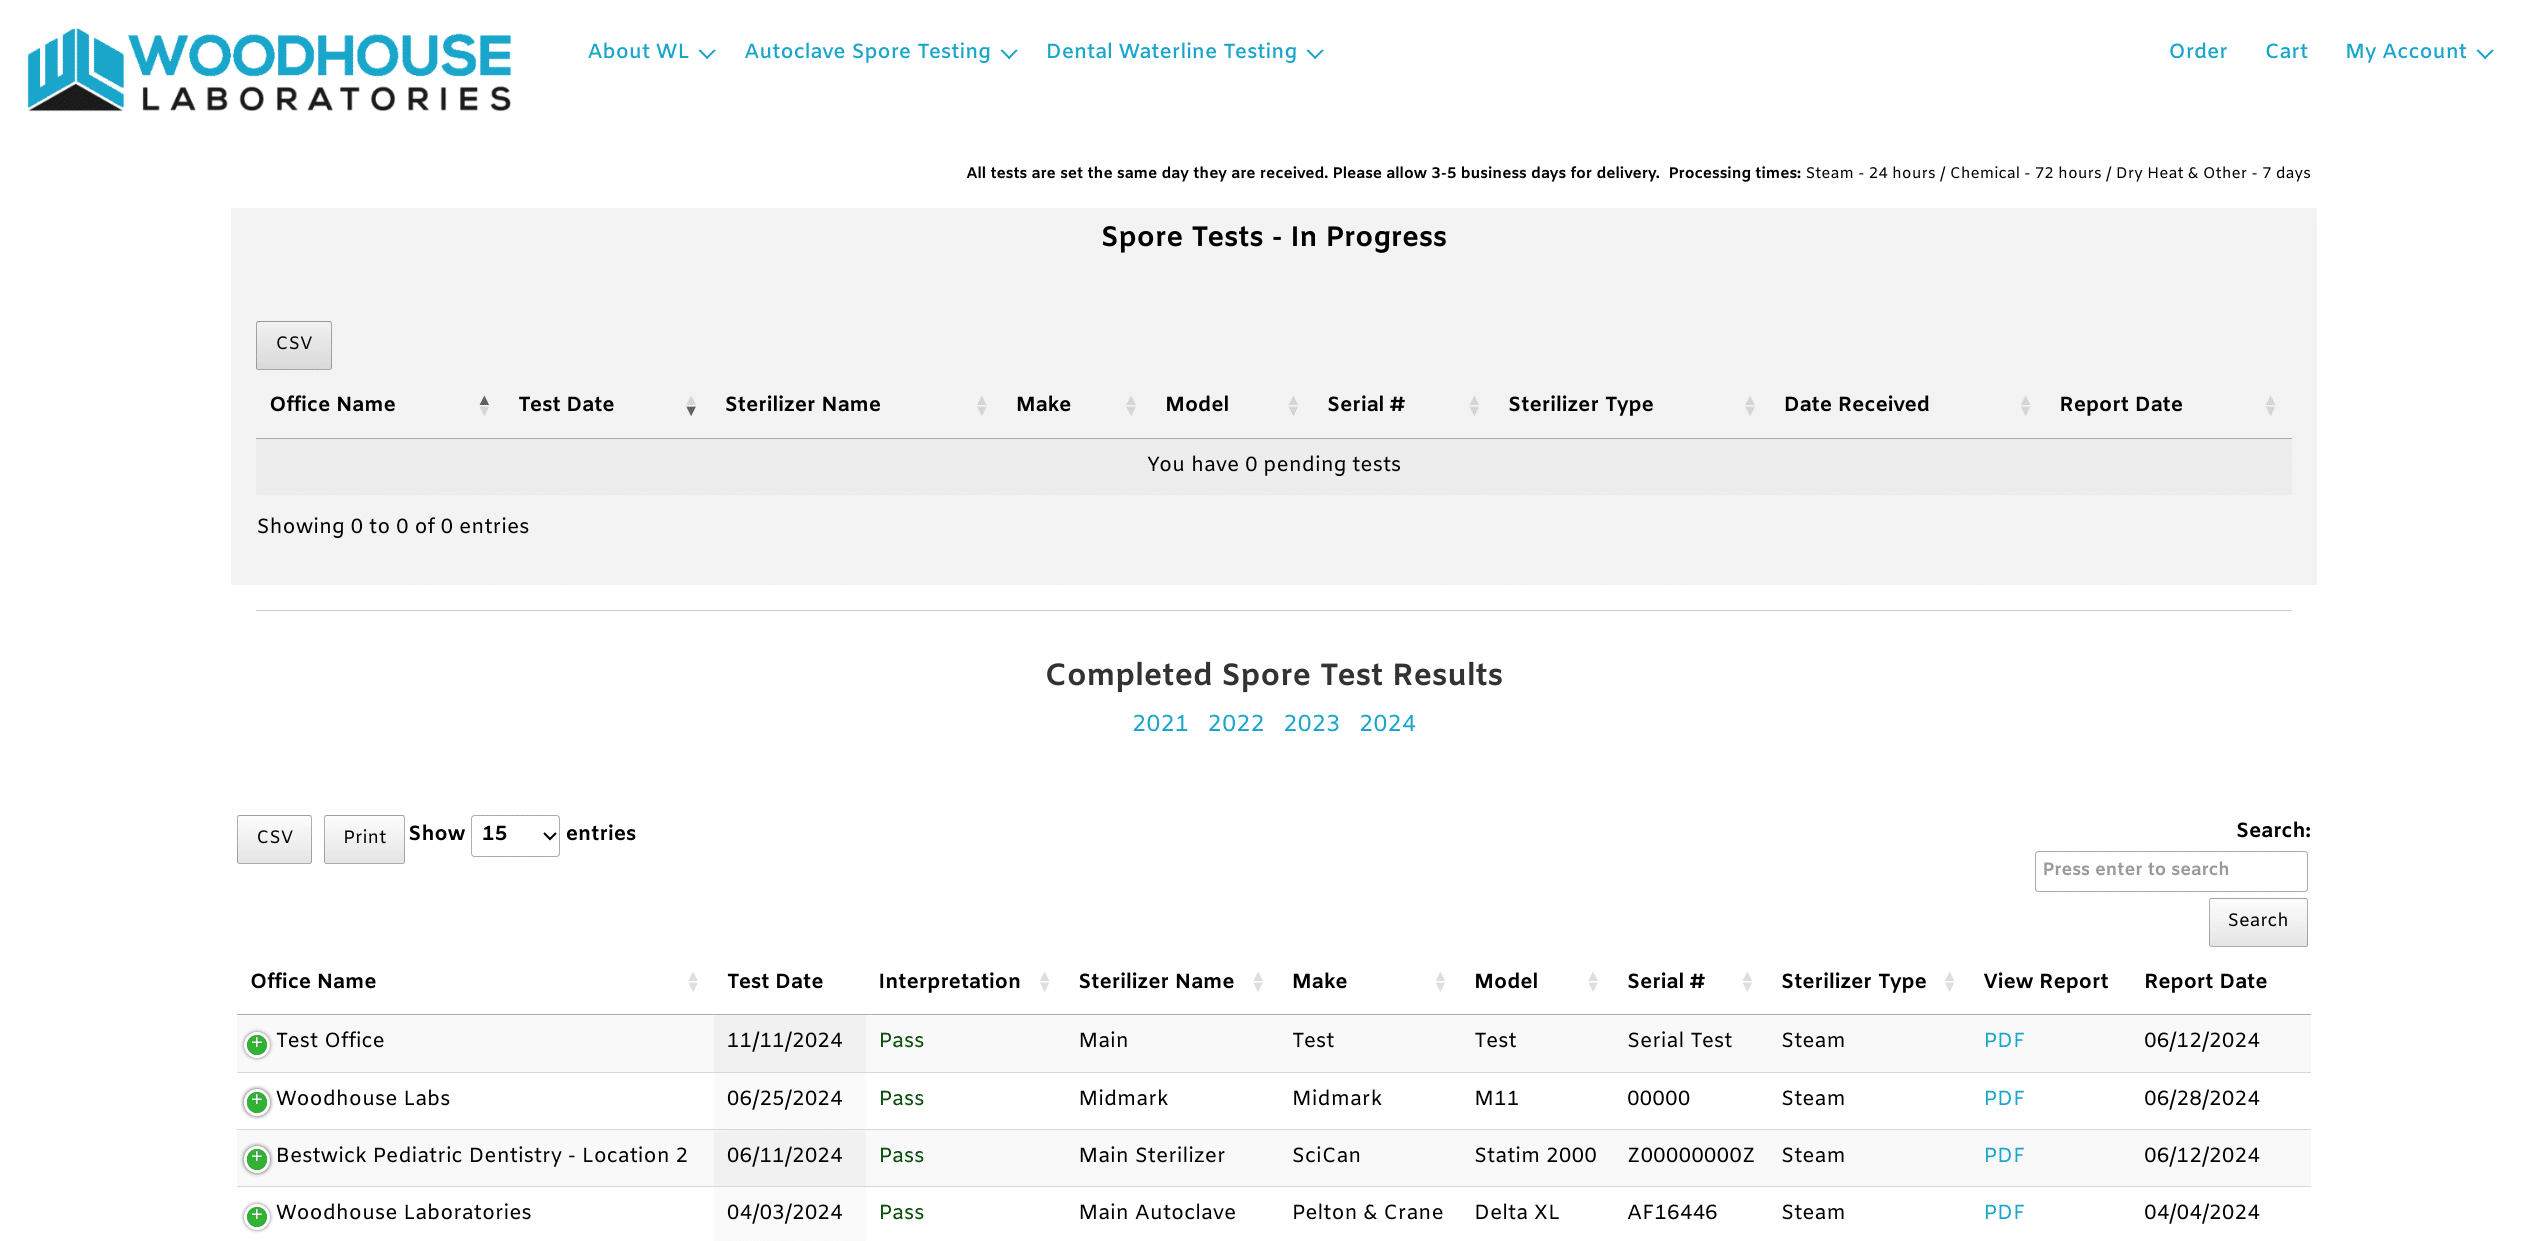Select the Pelton & Crane make cell
This screenshot has height=1241, width=2538.
tap(1368, 1212)
